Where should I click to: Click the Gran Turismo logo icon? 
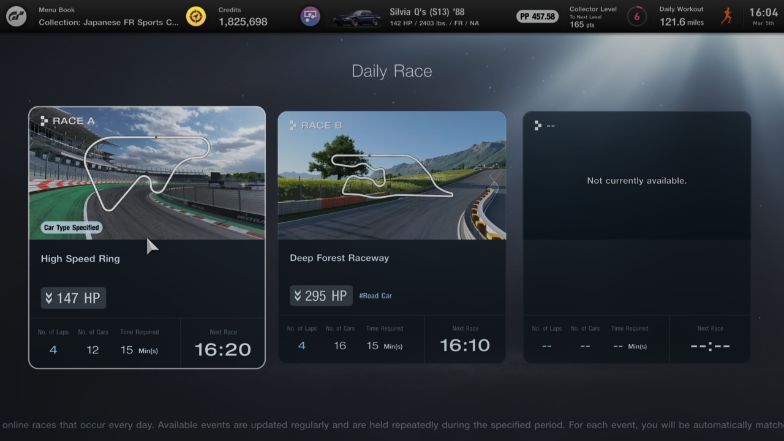(x=16, y=16)
